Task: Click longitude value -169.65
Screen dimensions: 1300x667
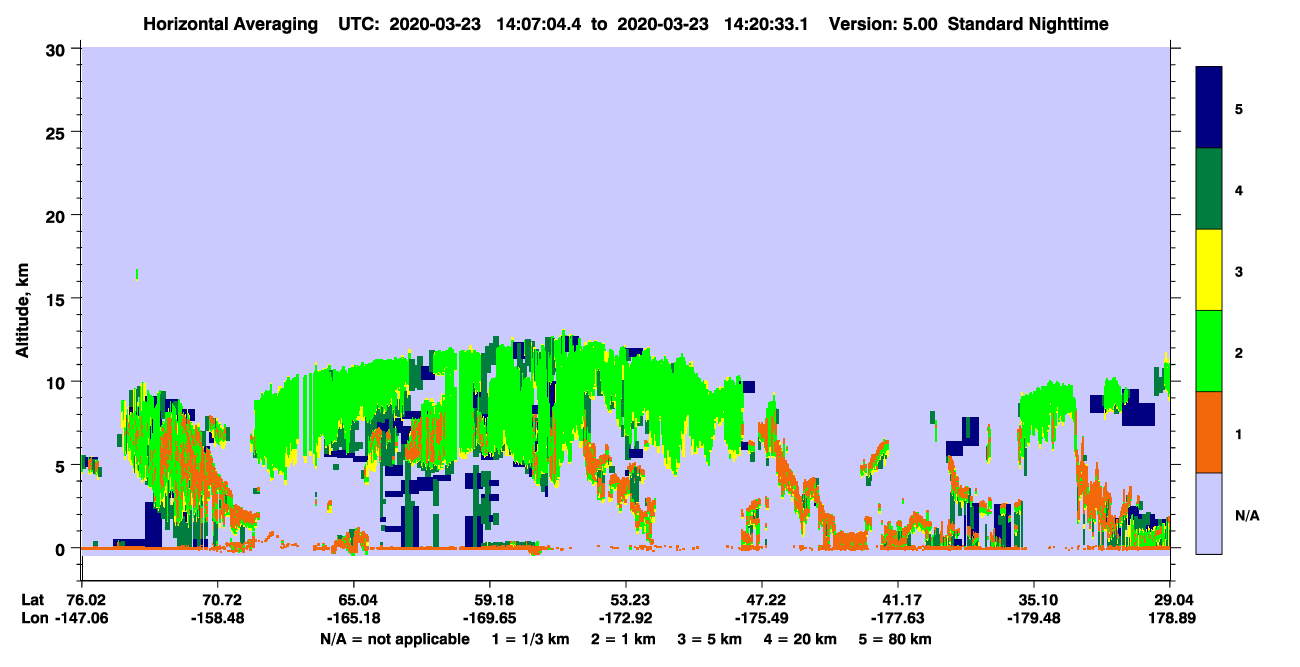Action: (x=490, y=618)
